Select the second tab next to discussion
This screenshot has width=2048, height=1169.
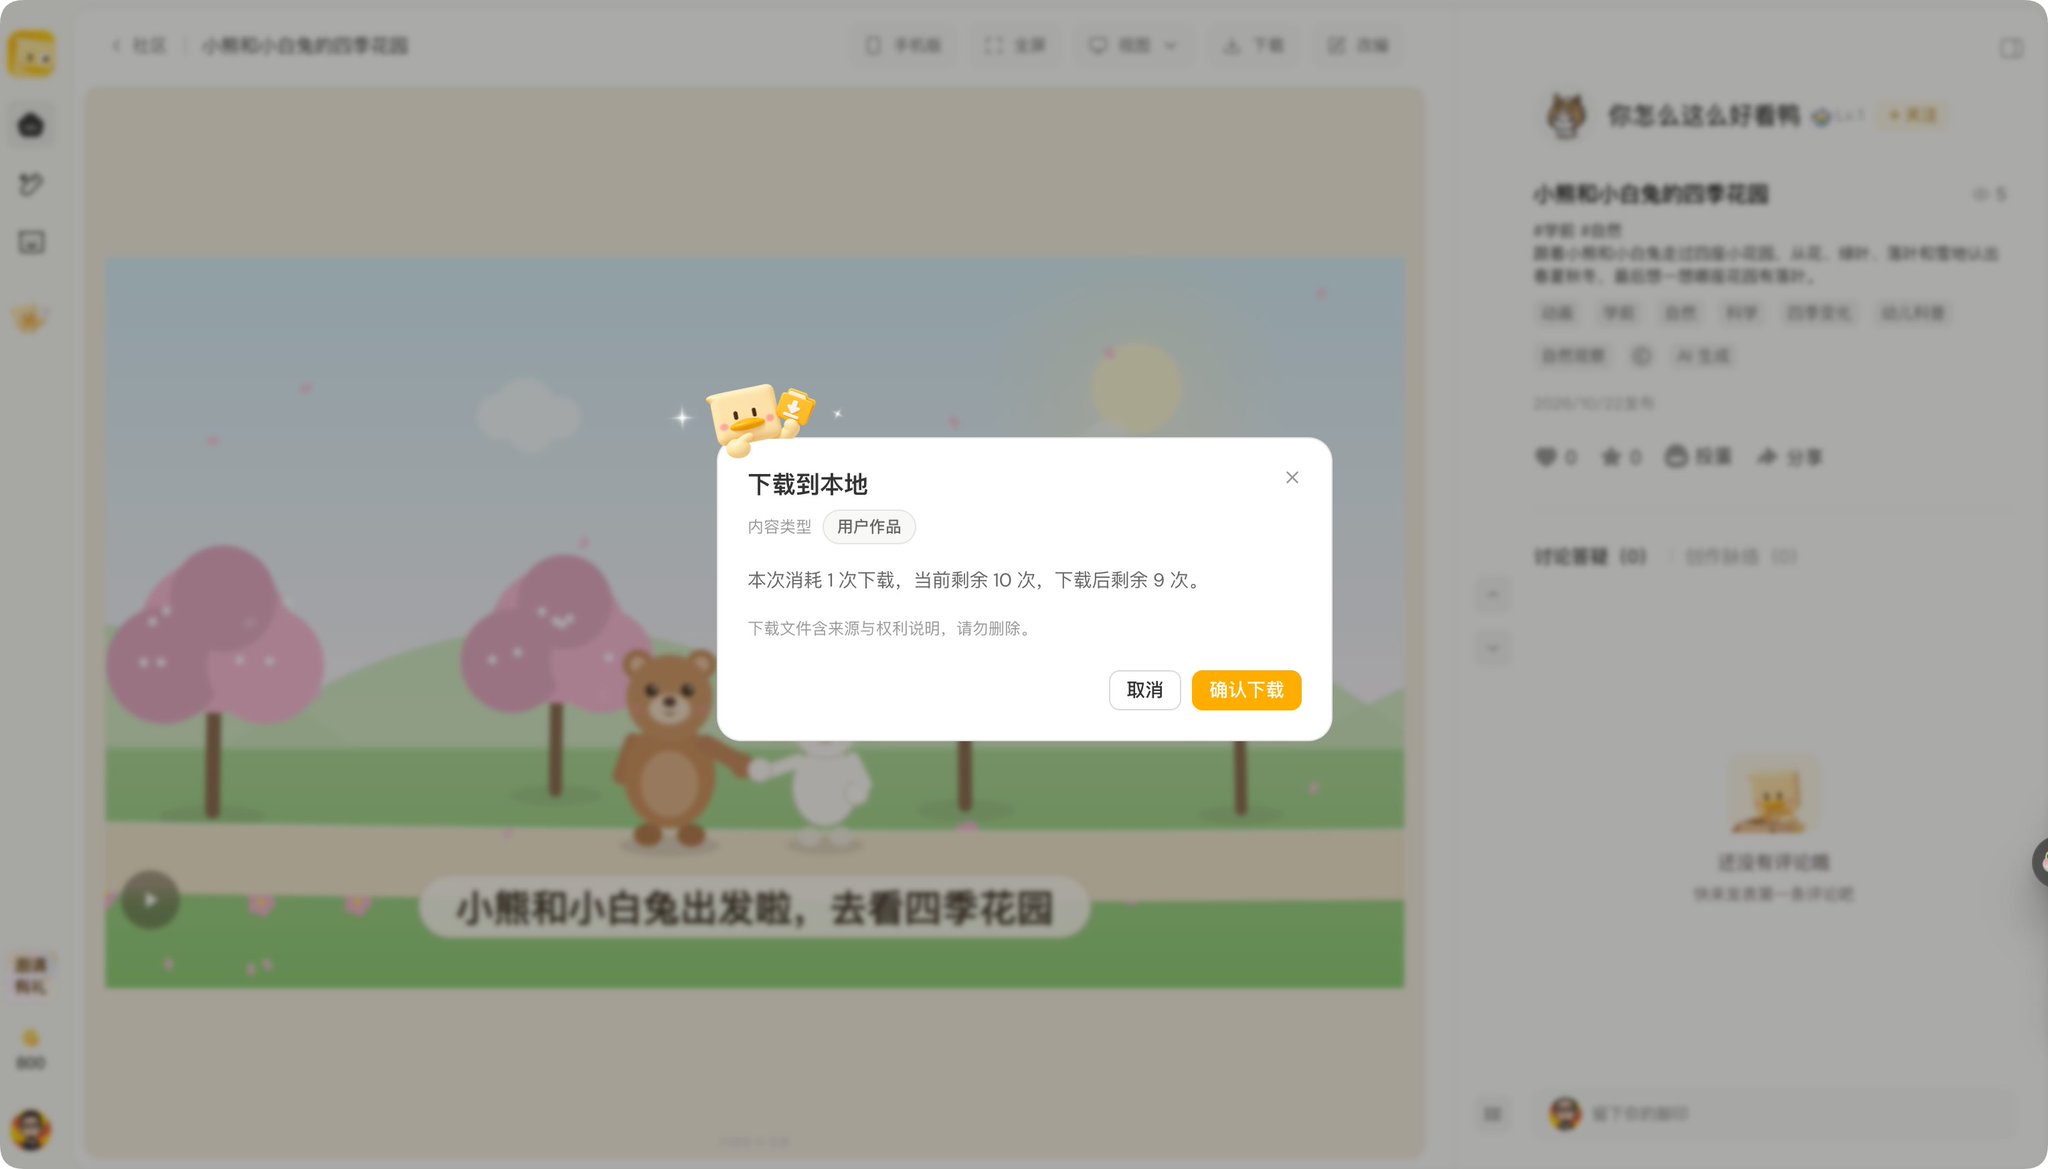pyautogui.click(x=1741, y=557)
